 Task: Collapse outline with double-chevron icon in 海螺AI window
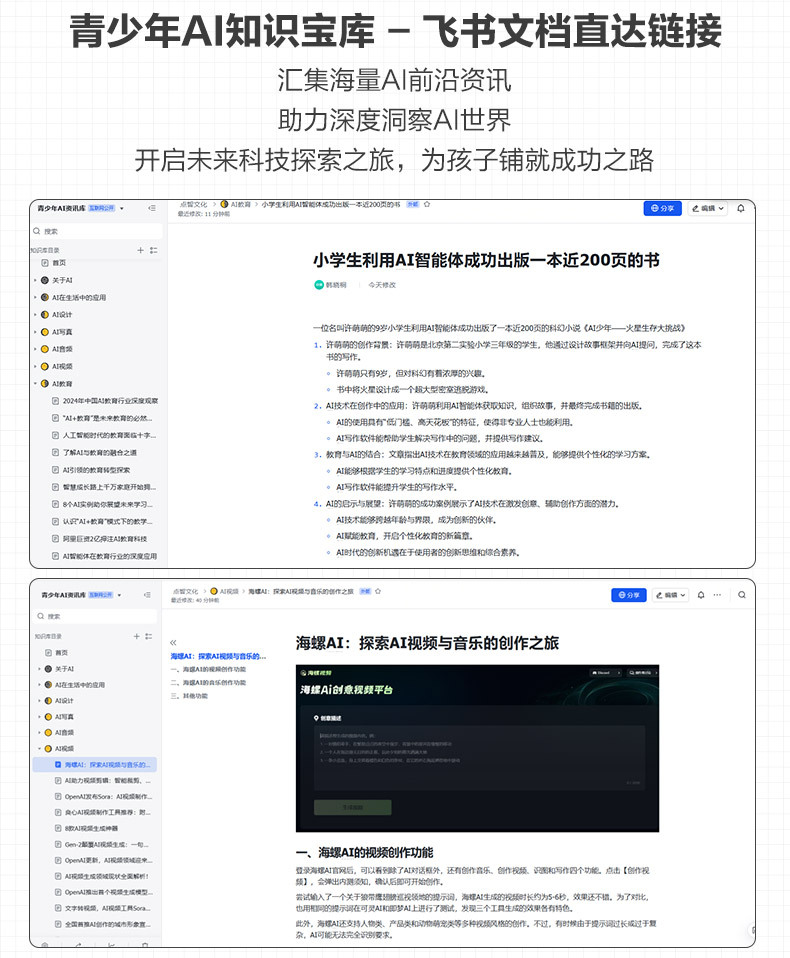(173, 642)
